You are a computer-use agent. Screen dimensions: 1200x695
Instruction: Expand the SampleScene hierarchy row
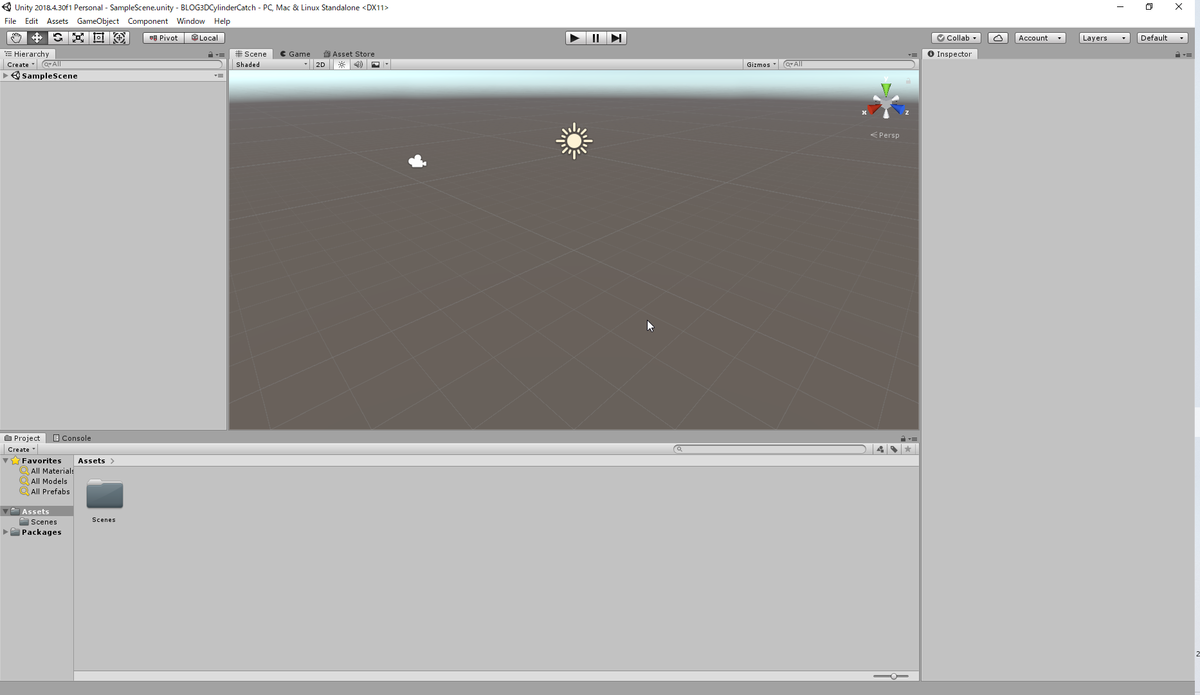[6, 76]
